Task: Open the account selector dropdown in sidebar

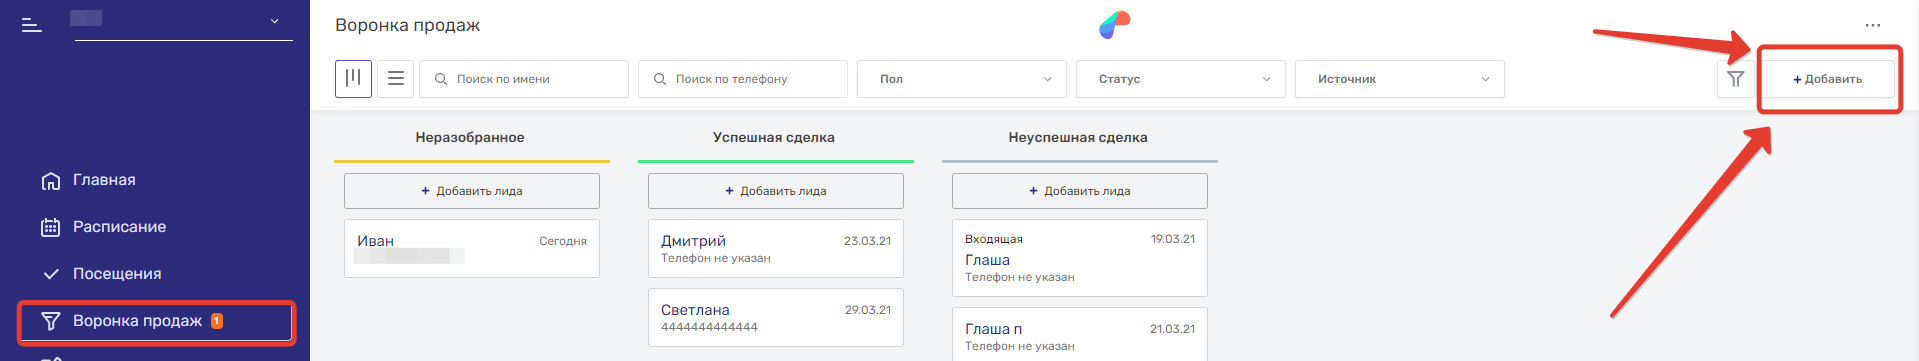Action: click(x=183, y=21)
